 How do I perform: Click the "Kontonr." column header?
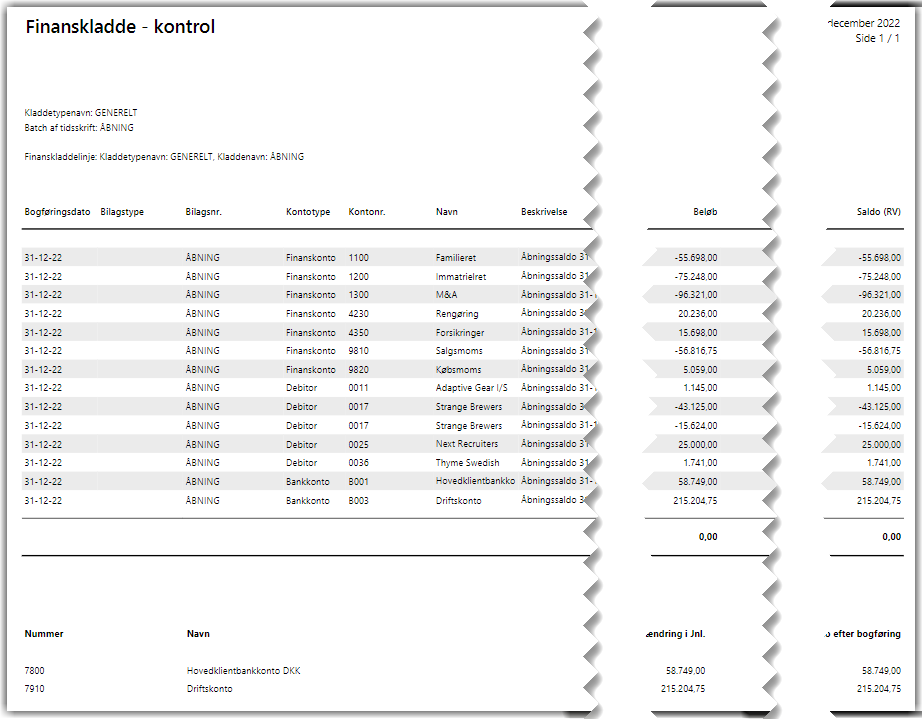367,212
